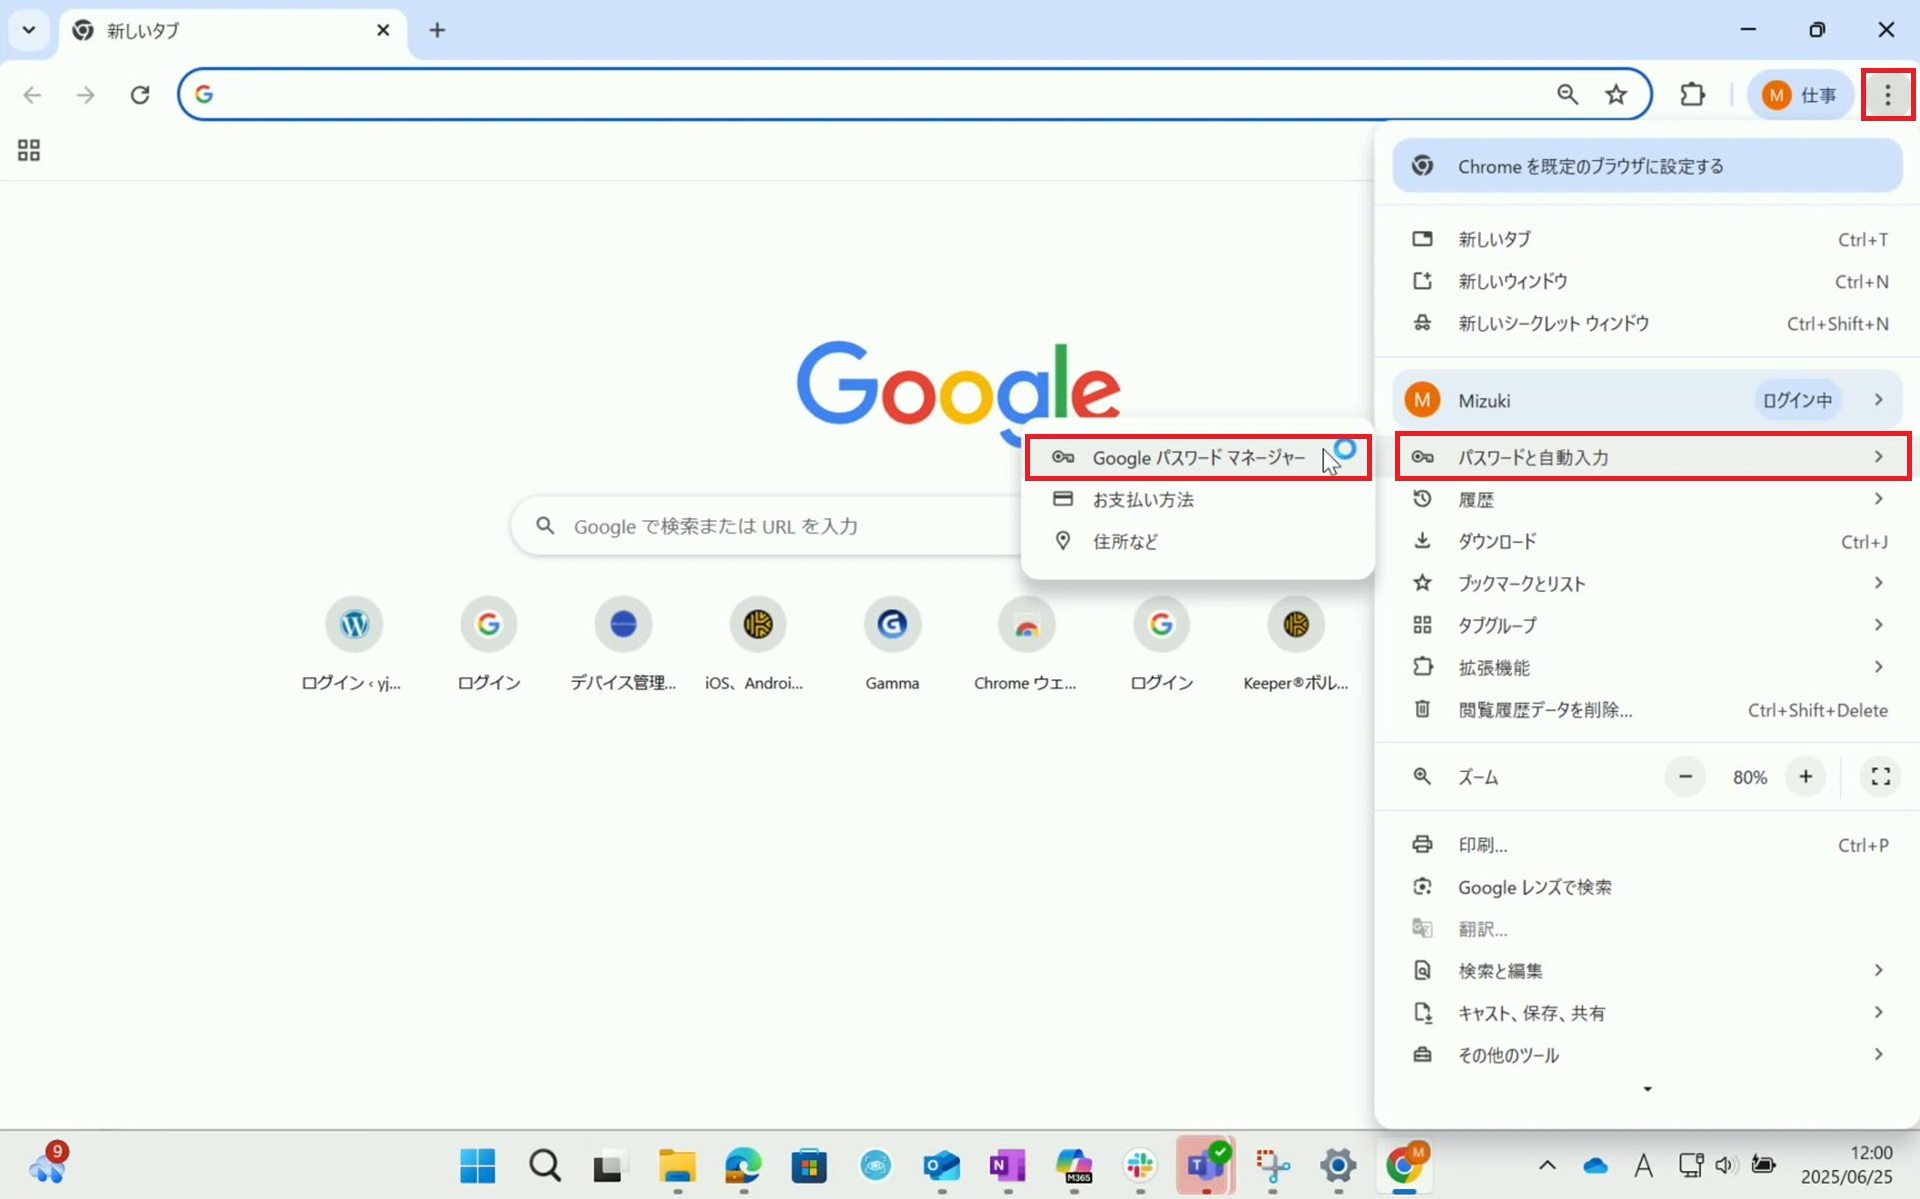Click the three-dot Chrome menu icon
This screenshot has height=1199, width=1920.
pyautogui.click(x=1887, y=94)
